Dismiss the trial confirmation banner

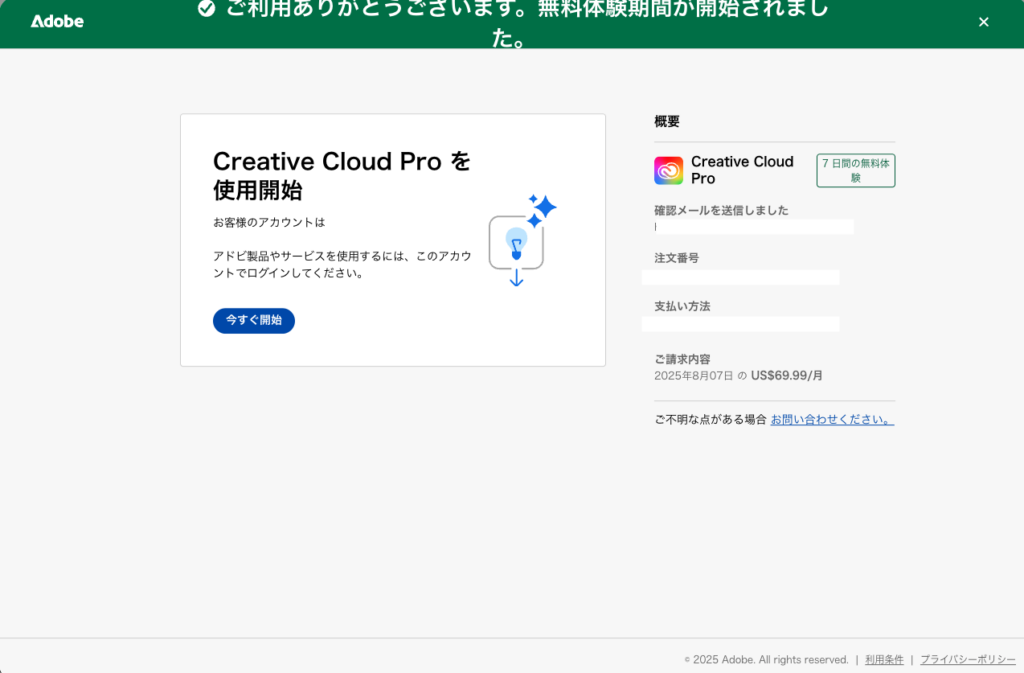[983, 21]
